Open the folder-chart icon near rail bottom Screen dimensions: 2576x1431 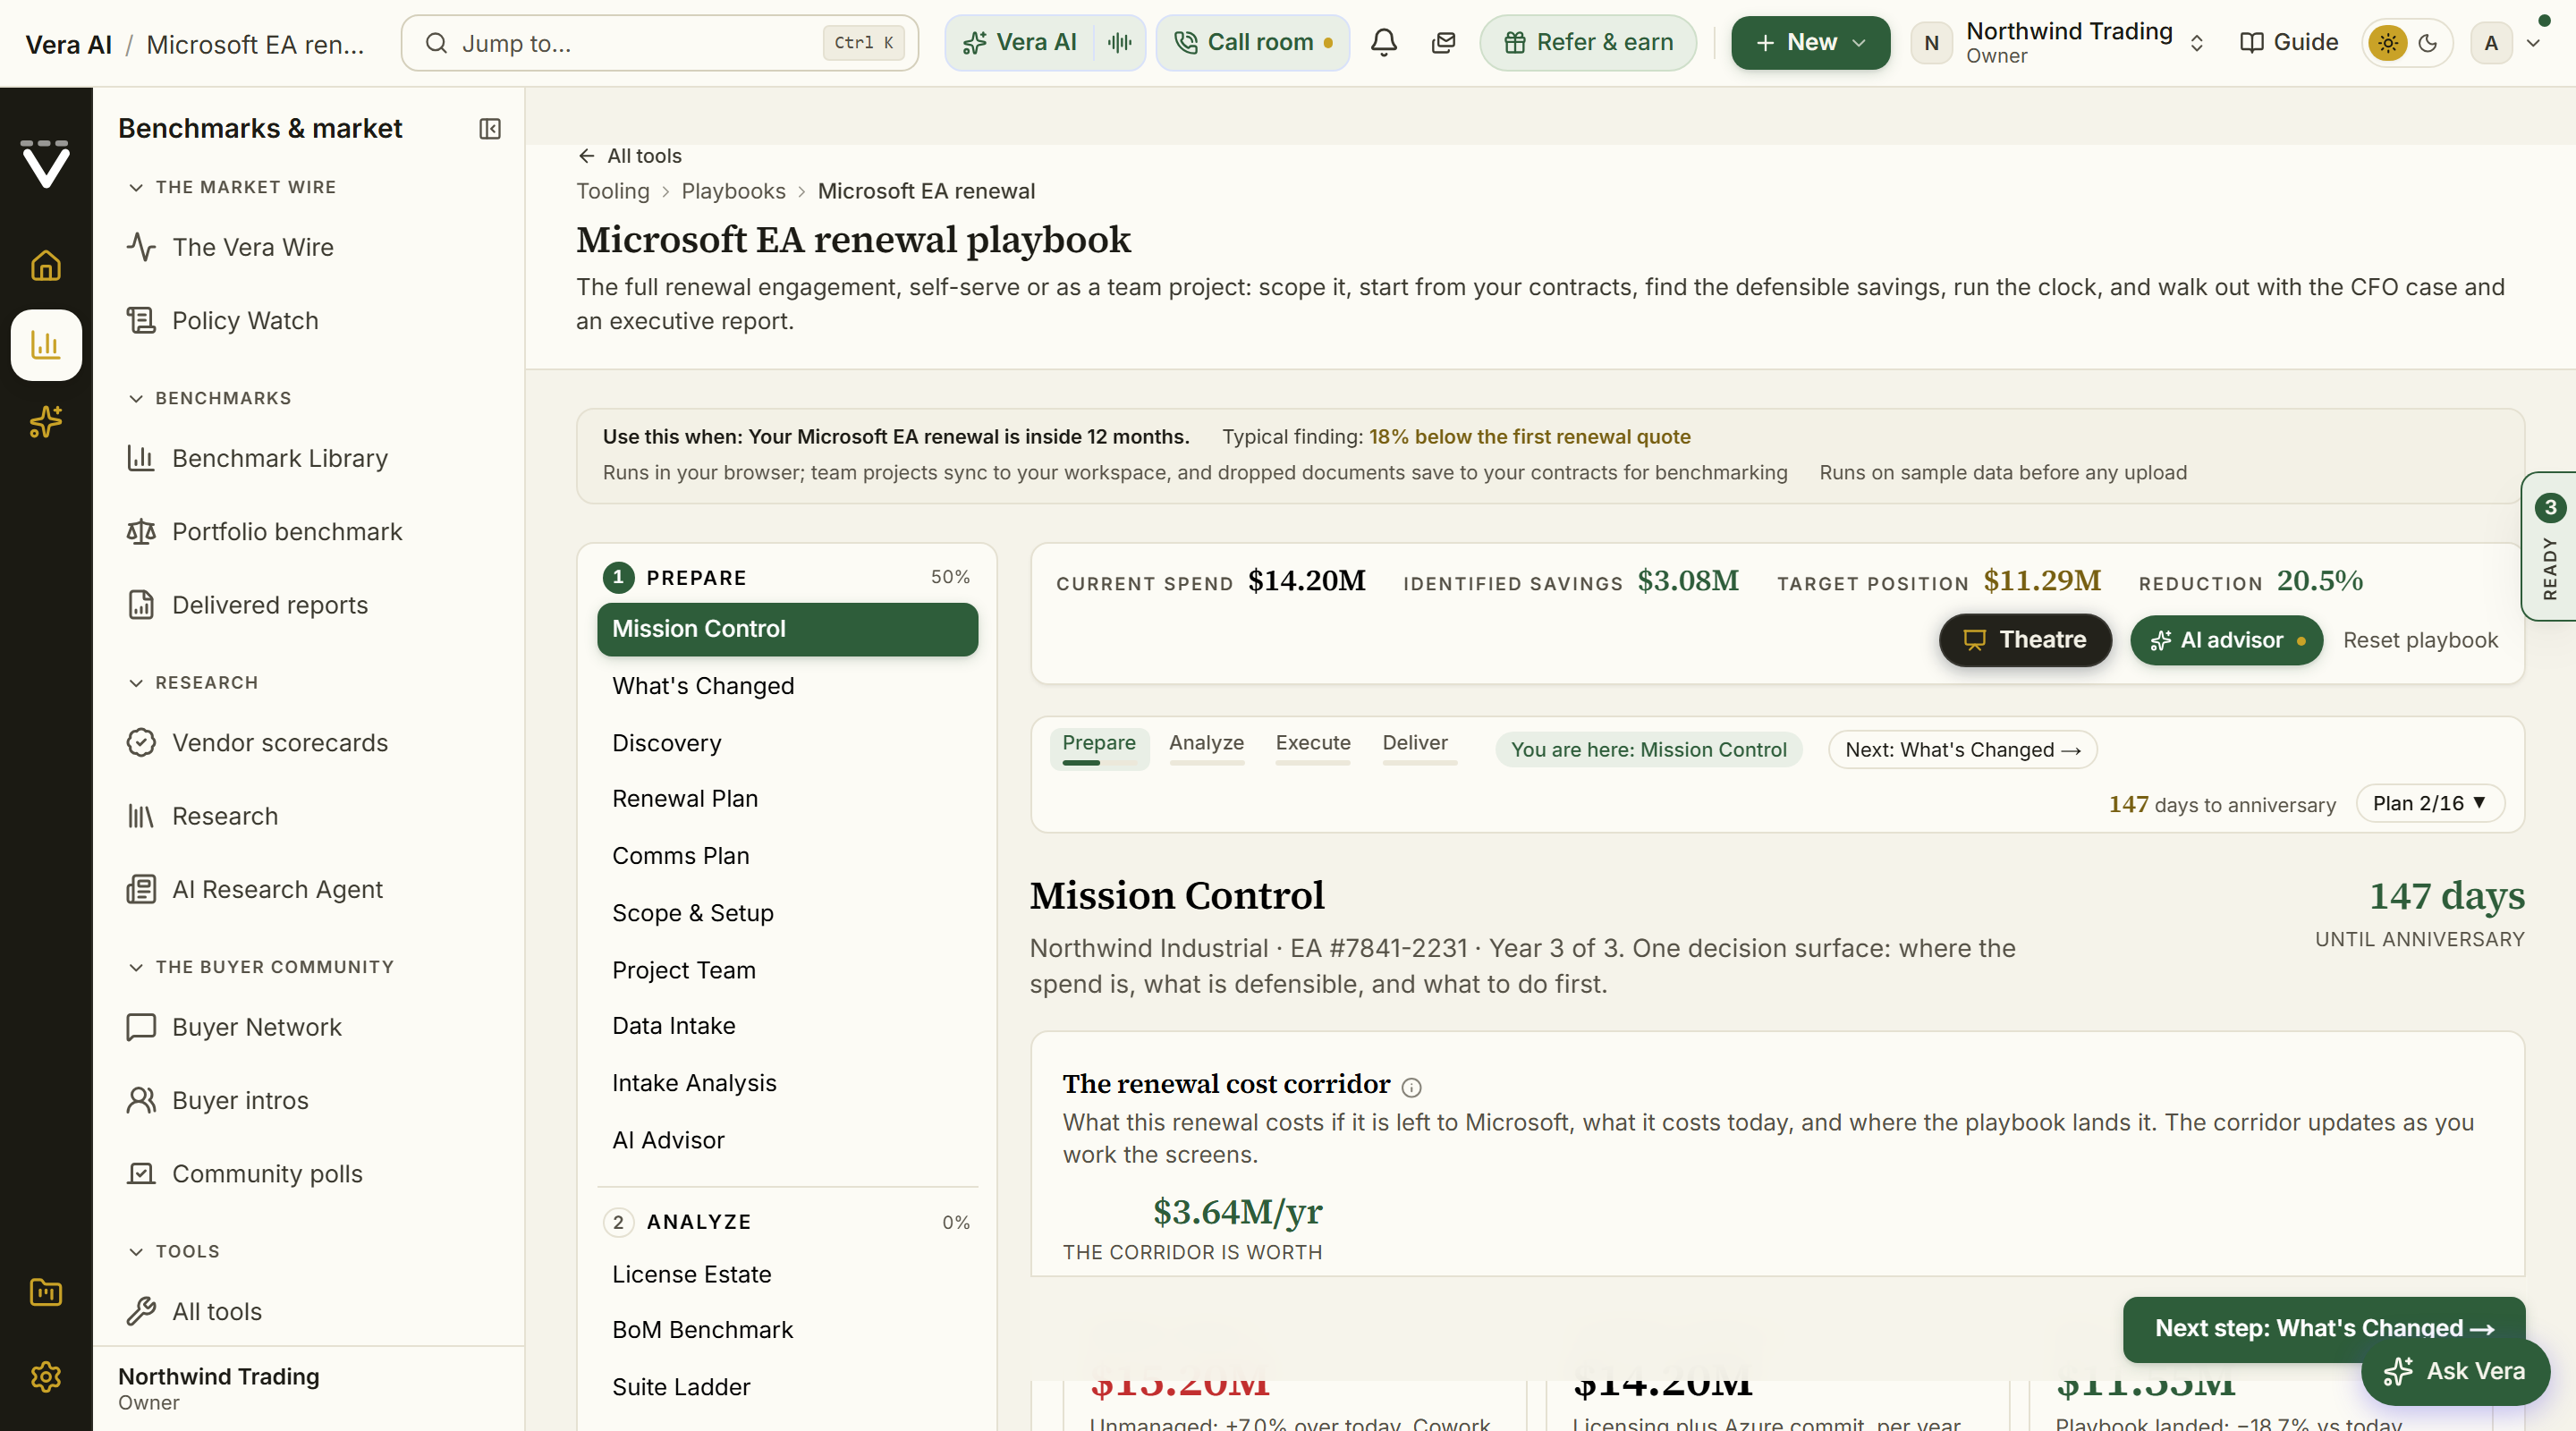coord(46,1293)
